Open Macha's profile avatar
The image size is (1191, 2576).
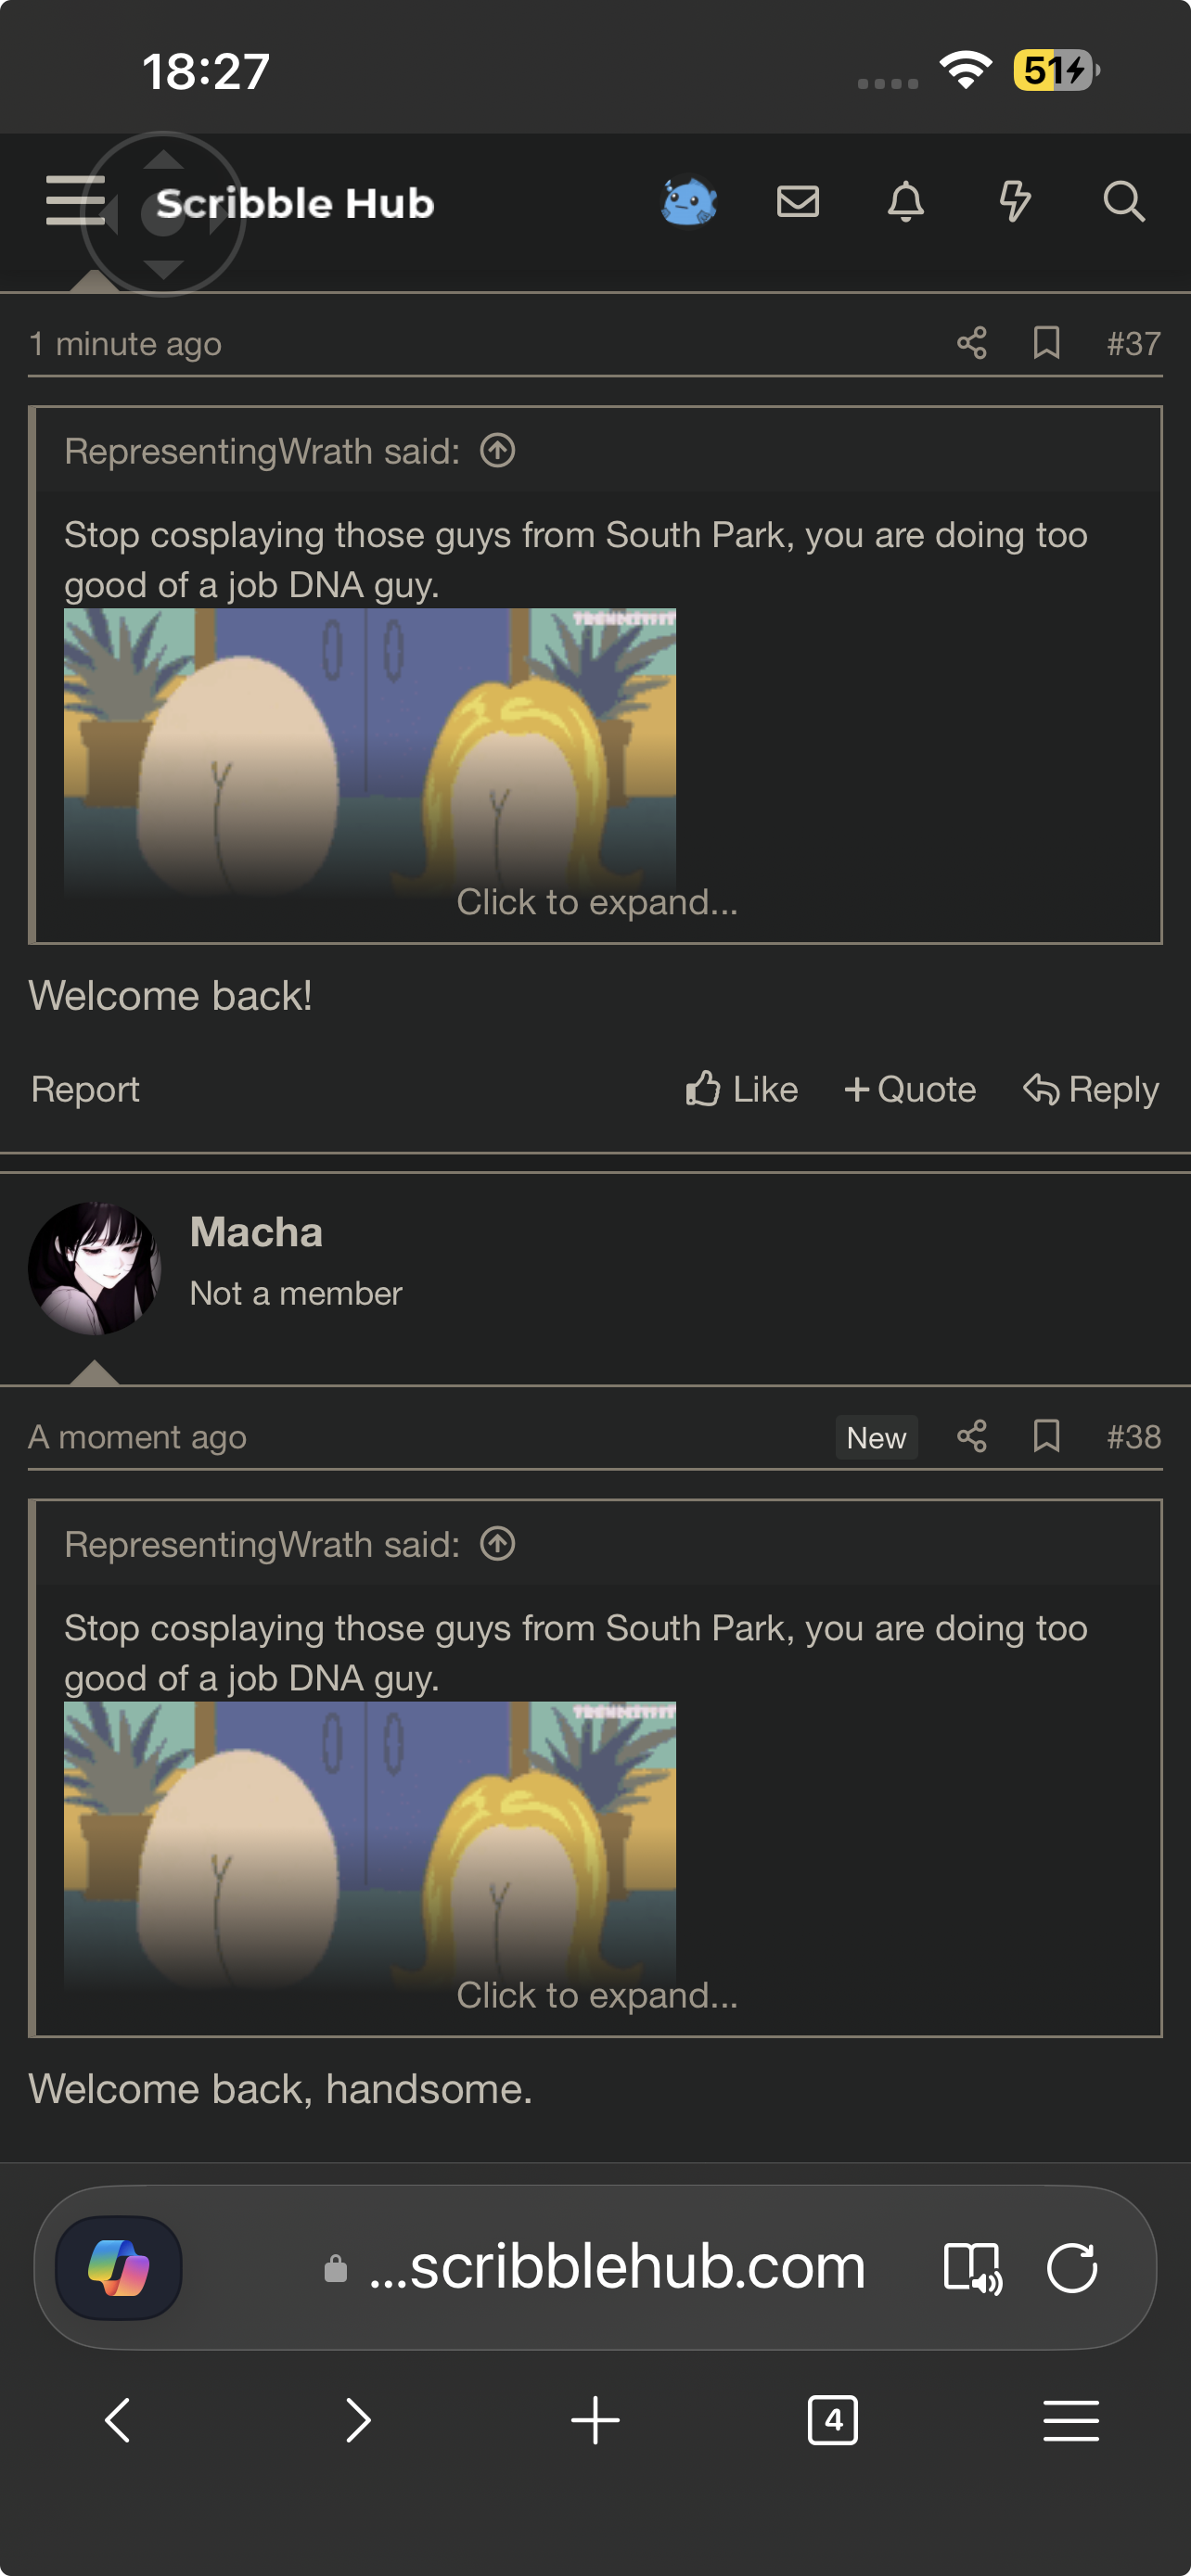(x=94, y=1268)
